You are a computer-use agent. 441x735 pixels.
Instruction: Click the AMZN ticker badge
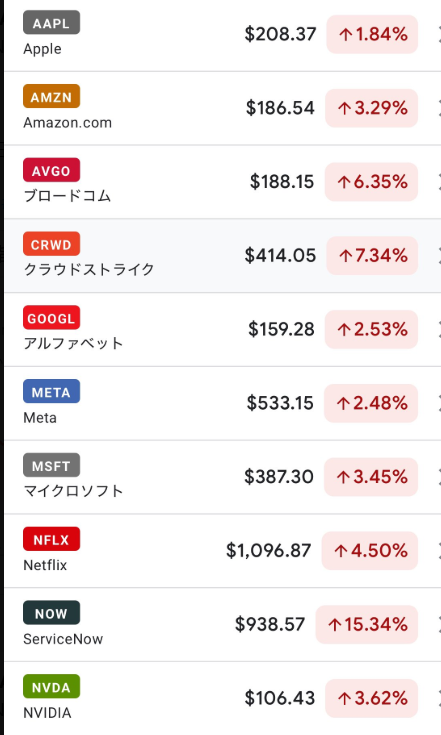tap(52, 97)
